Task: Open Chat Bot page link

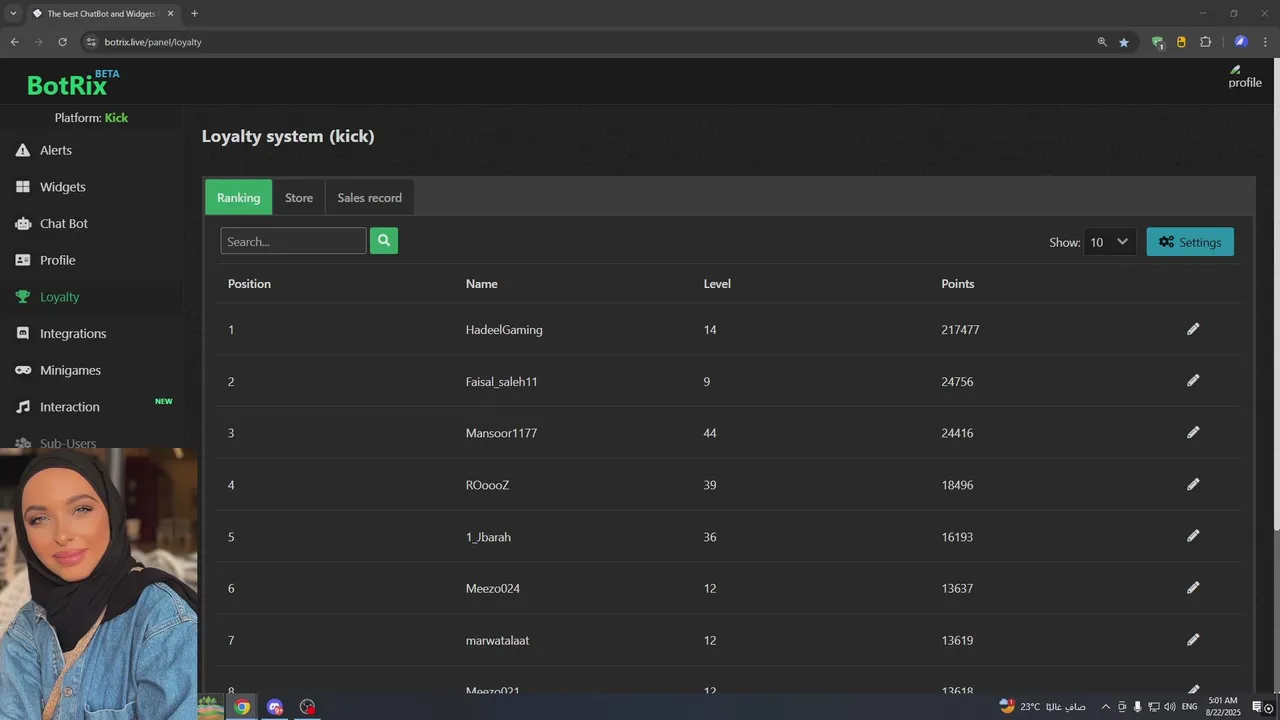Action: pos(64,224)
